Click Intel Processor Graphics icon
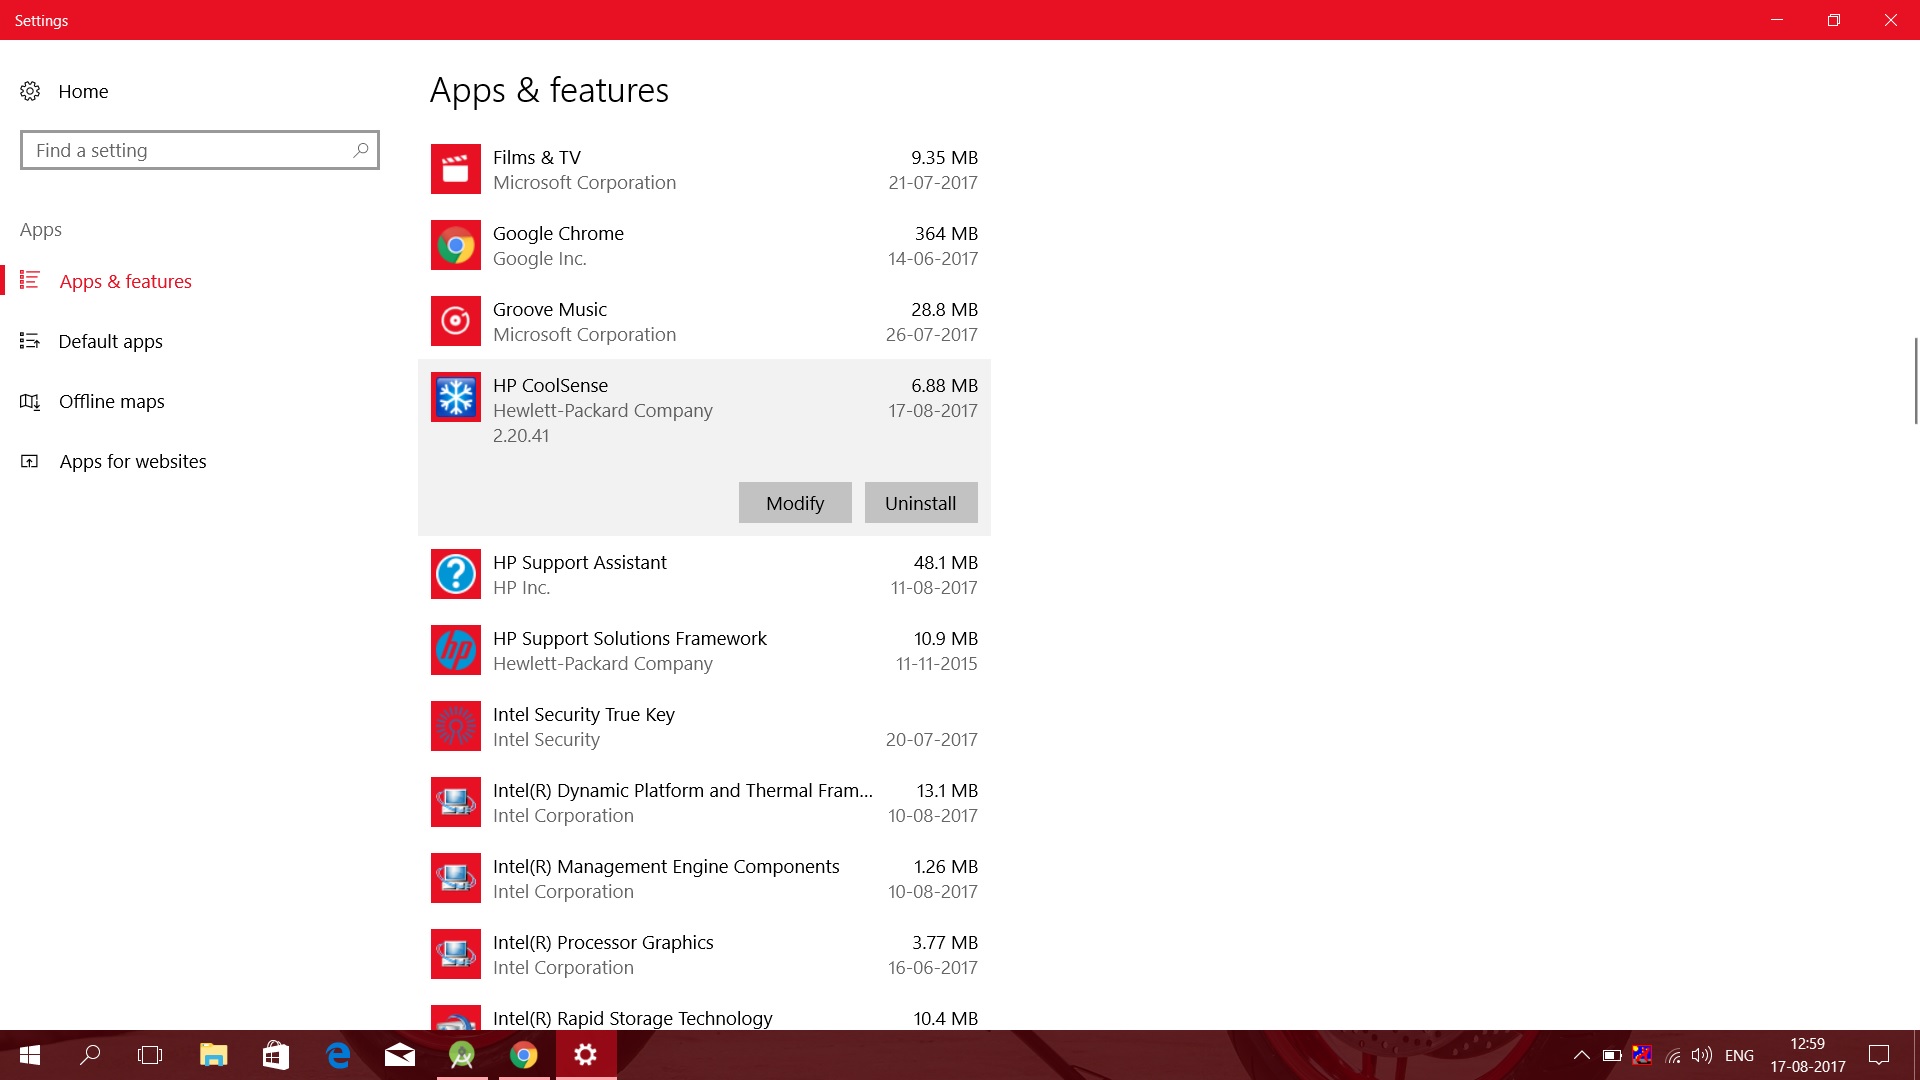Screen dimensions: 1920x1080 tap(455, 954)
